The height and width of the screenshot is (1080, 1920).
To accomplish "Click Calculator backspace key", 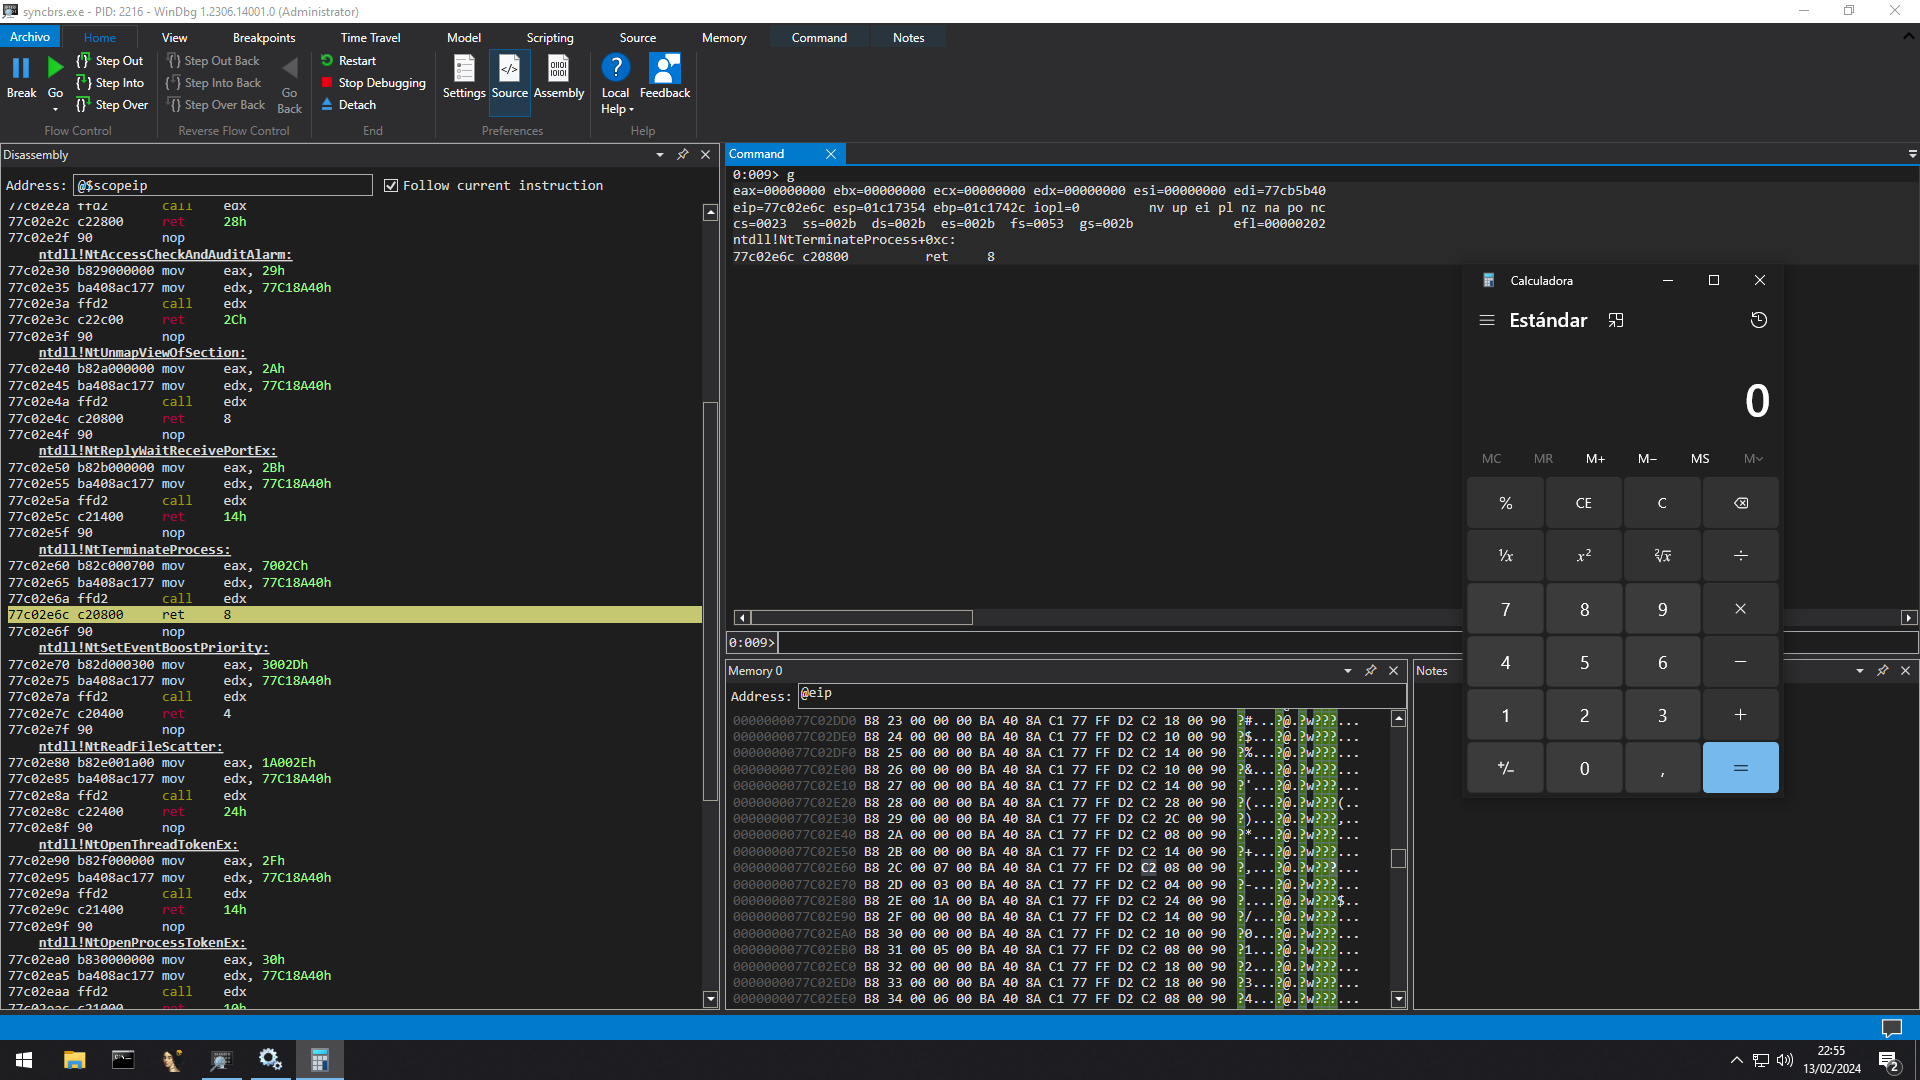I will tap(1741, 503).
